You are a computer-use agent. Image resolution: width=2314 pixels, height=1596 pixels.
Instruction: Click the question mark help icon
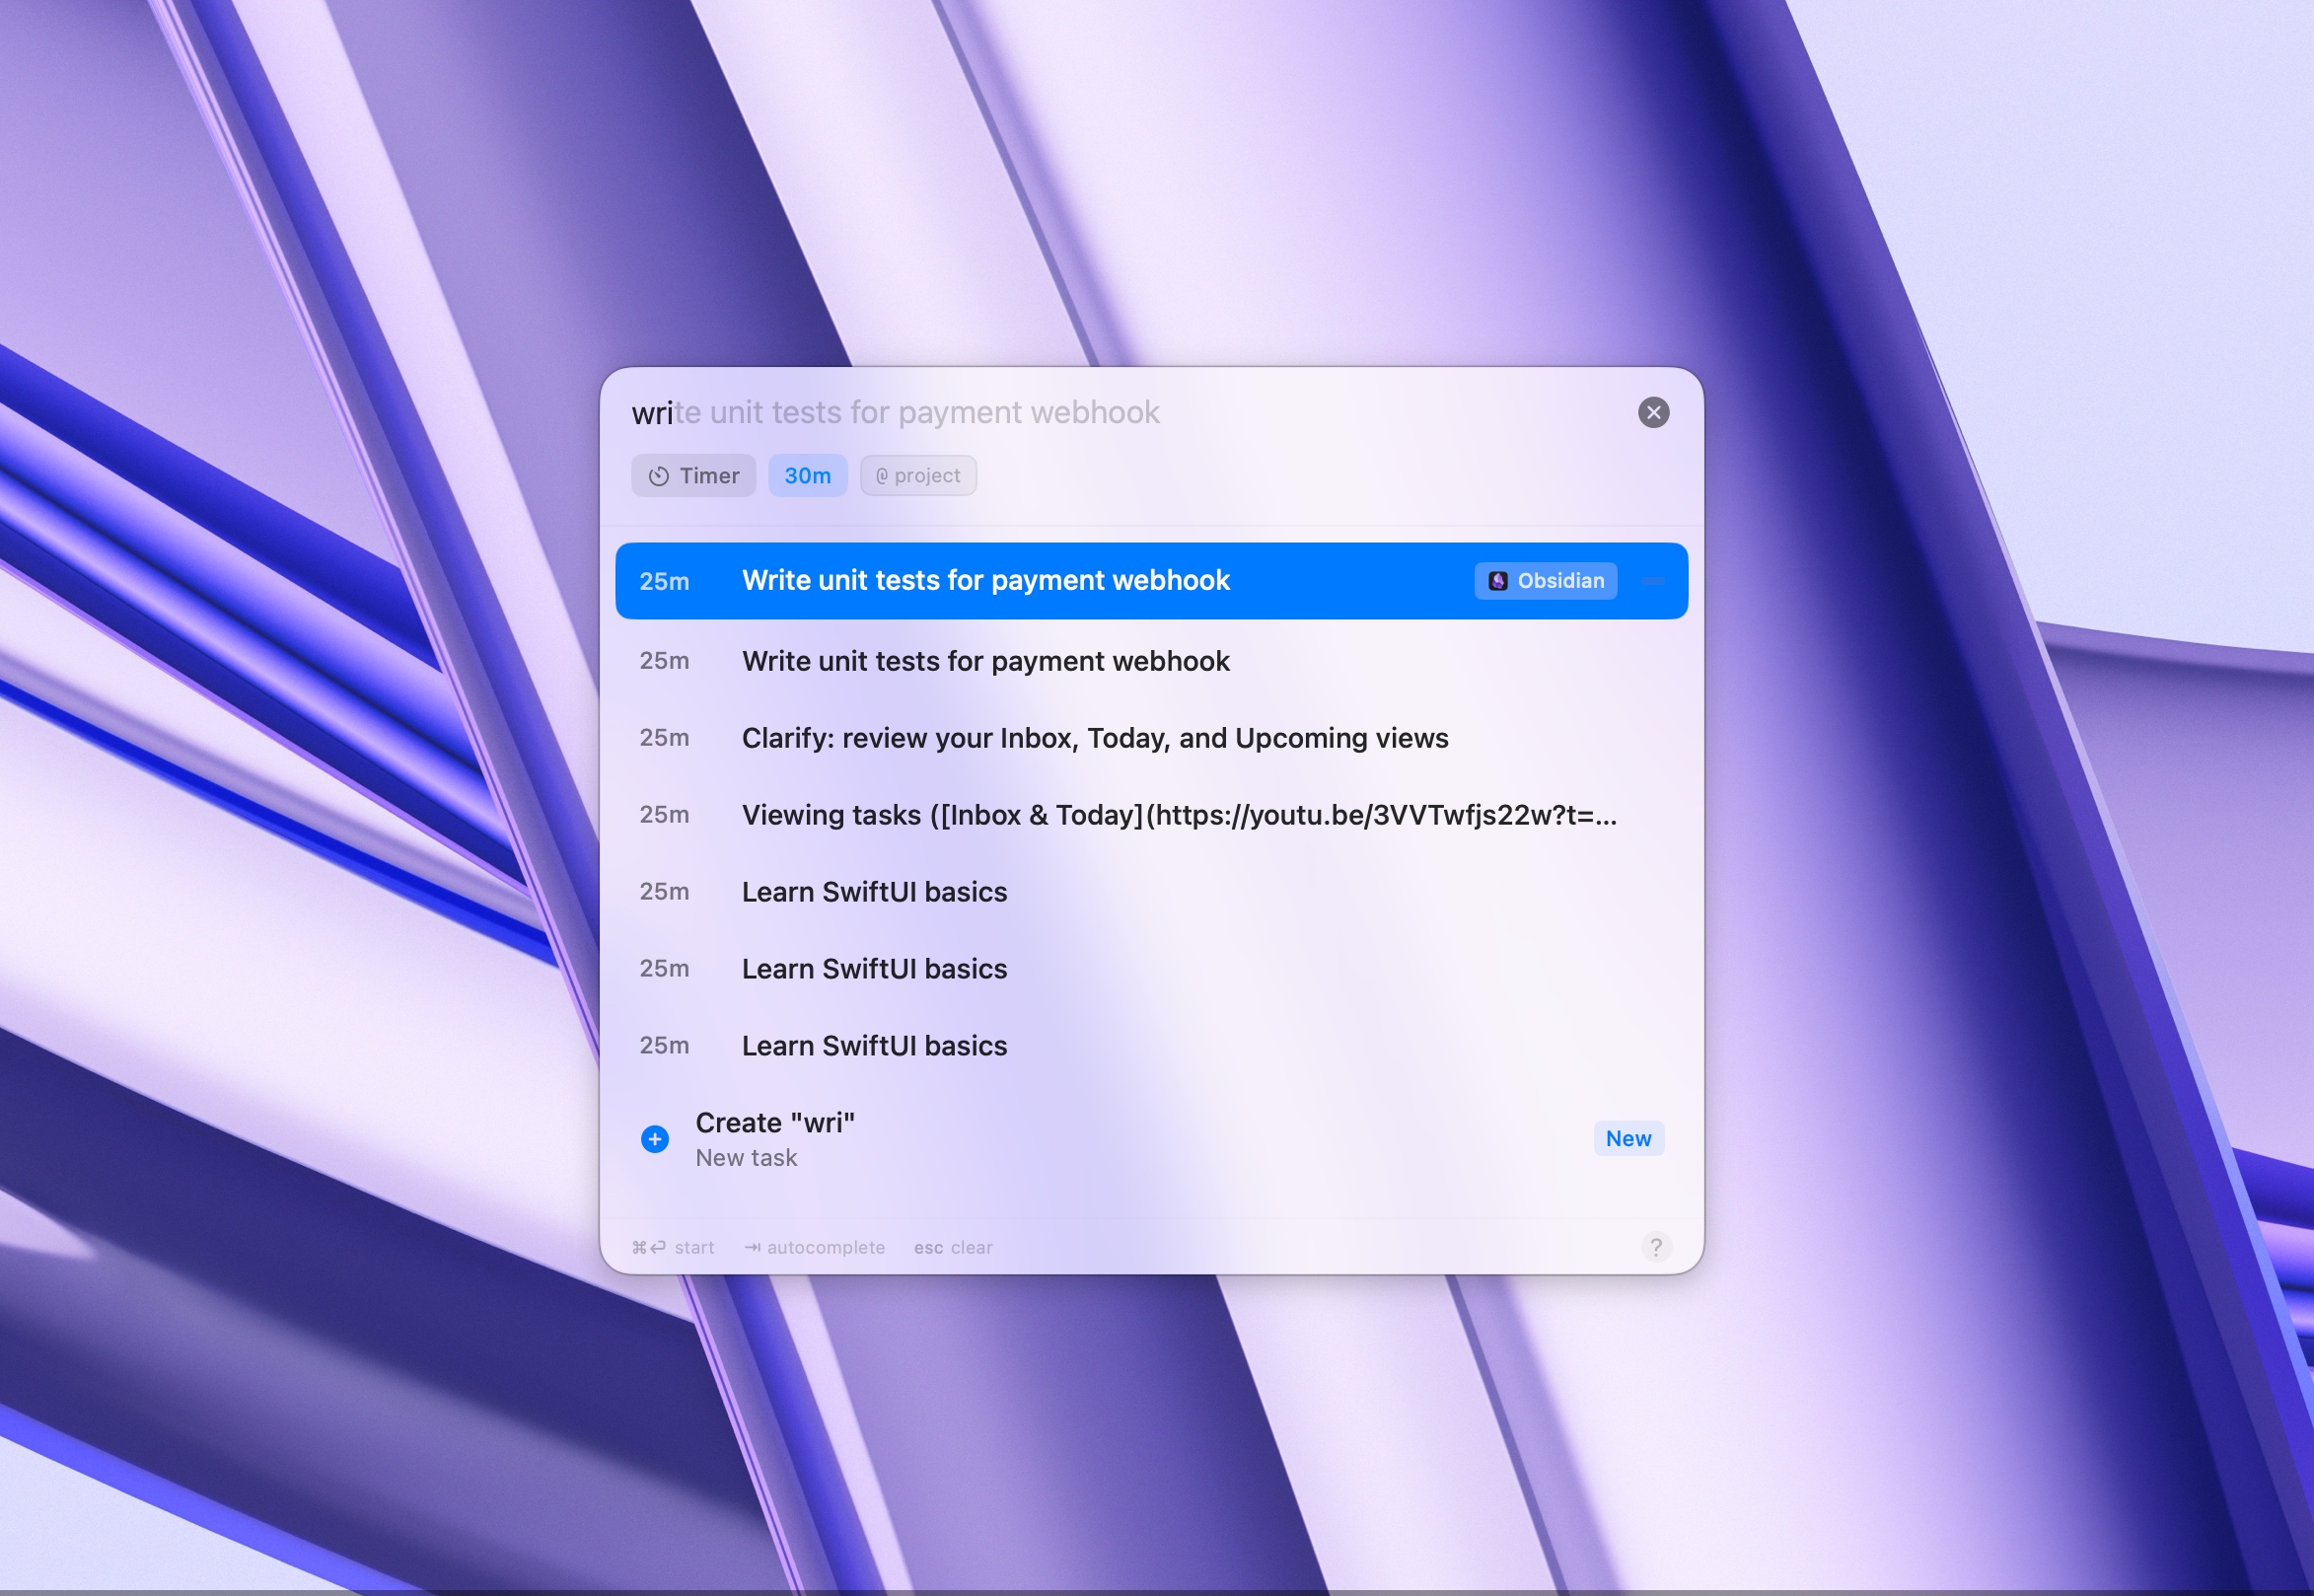(1656, 1247)
